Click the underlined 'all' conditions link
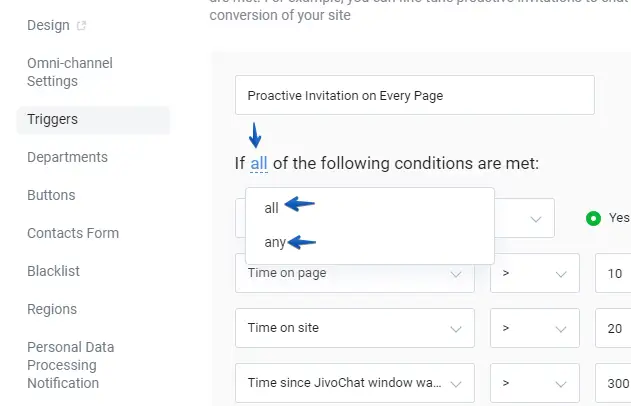 tap(259, 163)
